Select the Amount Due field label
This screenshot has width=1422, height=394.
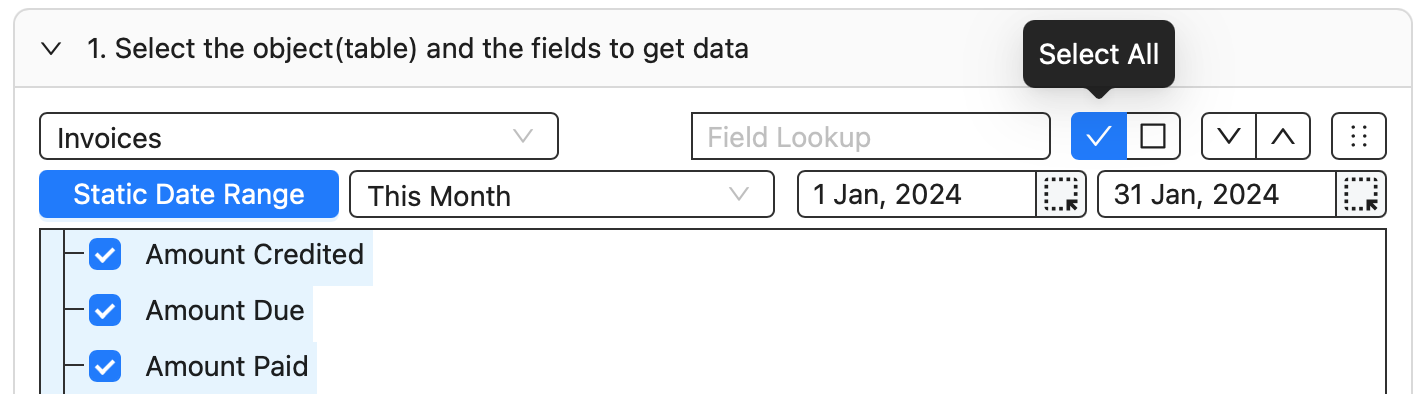coord(225,311)
